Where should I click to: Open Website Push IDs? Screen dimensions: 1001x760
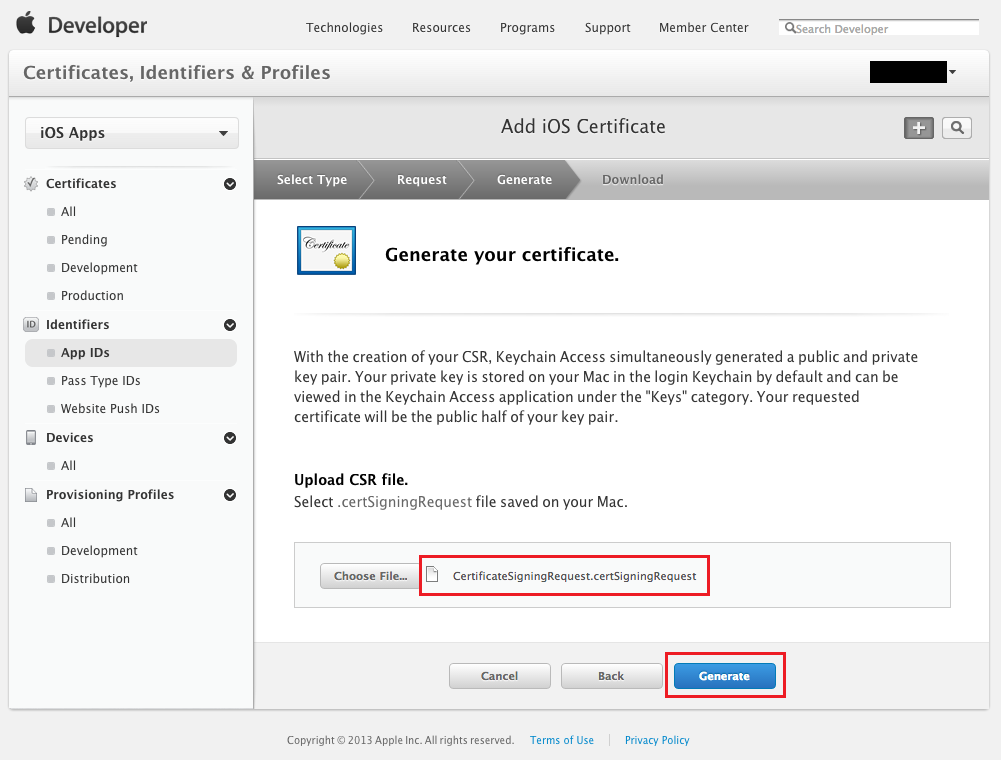pyautogui.click(x=110, y=409)
